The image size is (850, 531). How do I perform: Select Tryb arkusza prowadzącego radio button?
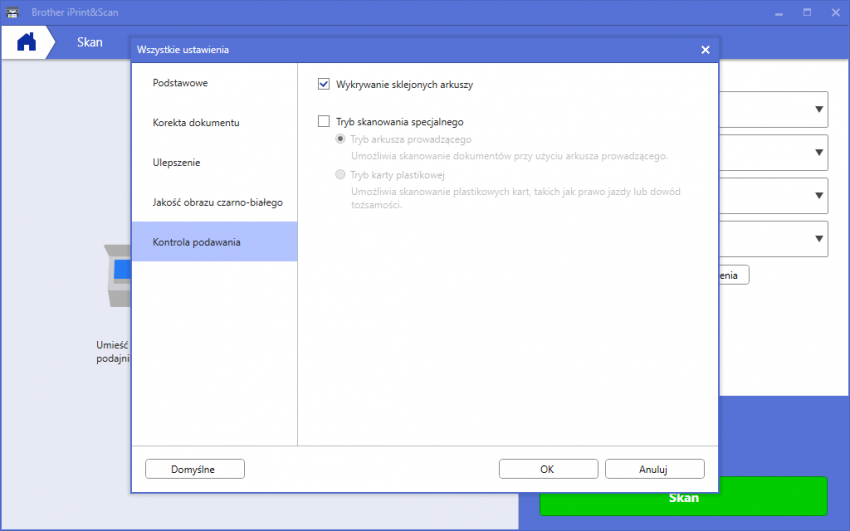pos(341,140)
